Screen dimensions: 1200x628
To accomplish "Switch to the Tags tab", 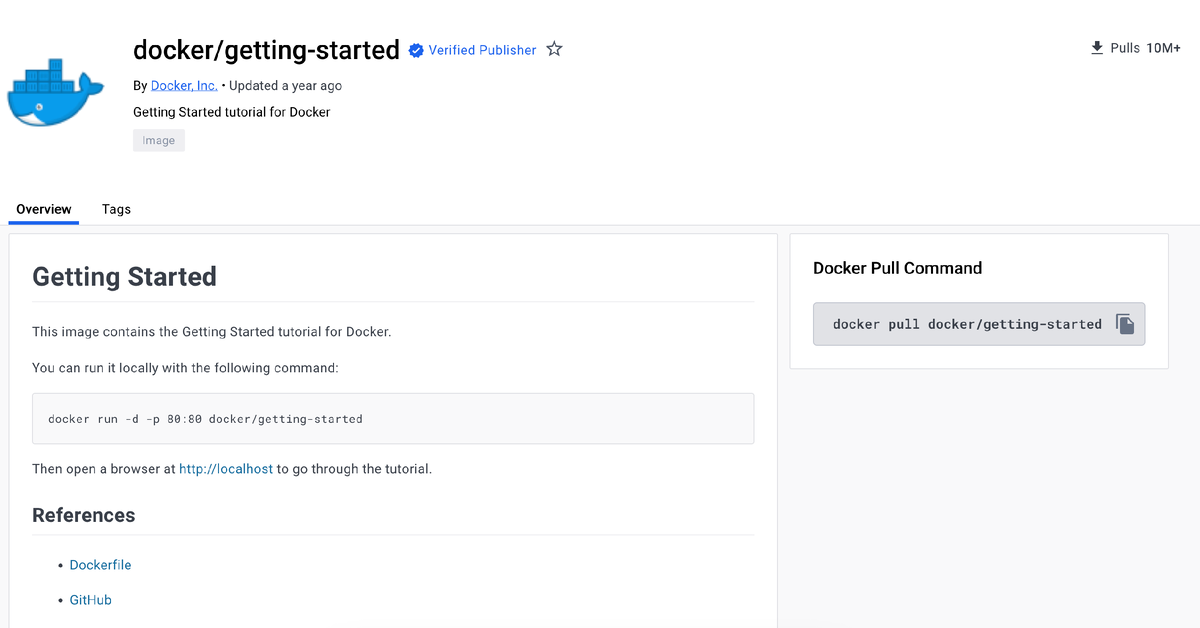I will (116, 209).
